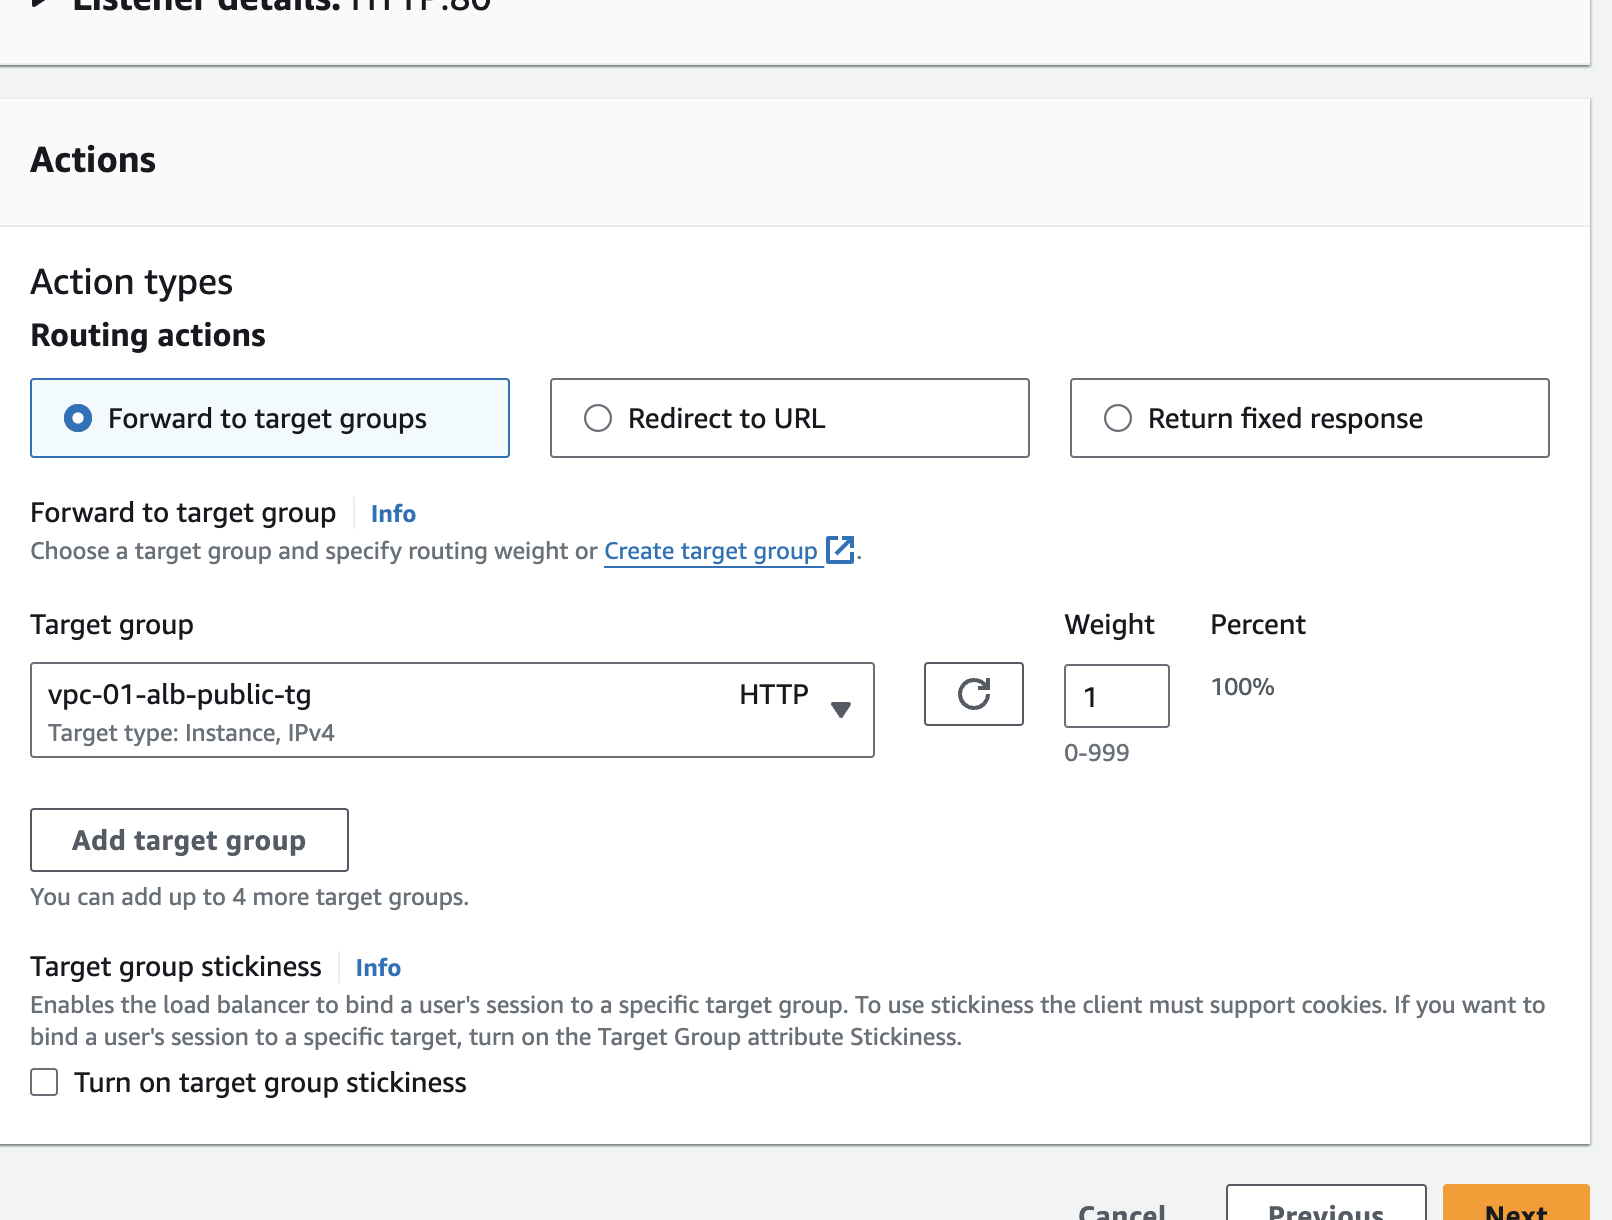
Task: Focus the Weight input field
Action: (1116, 696)
